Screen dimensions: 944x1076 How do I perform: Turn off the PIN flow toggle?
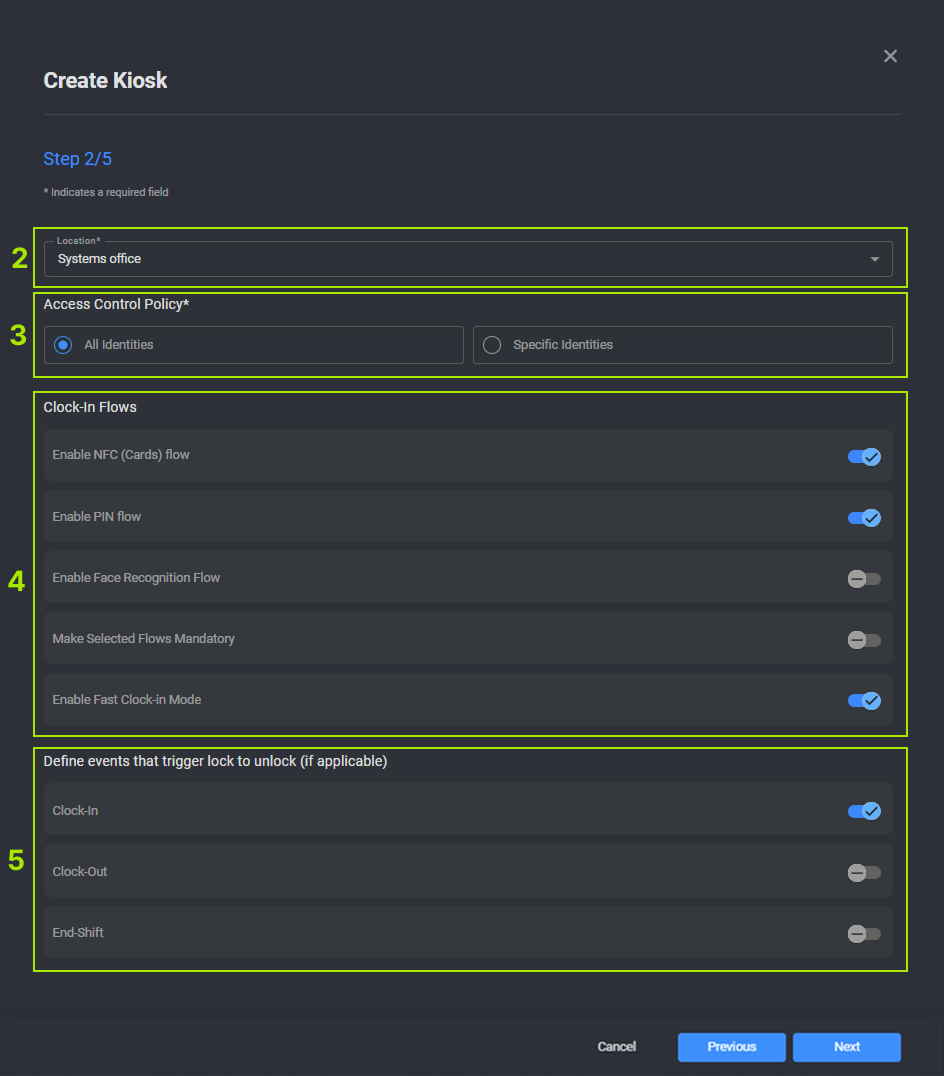864,518
